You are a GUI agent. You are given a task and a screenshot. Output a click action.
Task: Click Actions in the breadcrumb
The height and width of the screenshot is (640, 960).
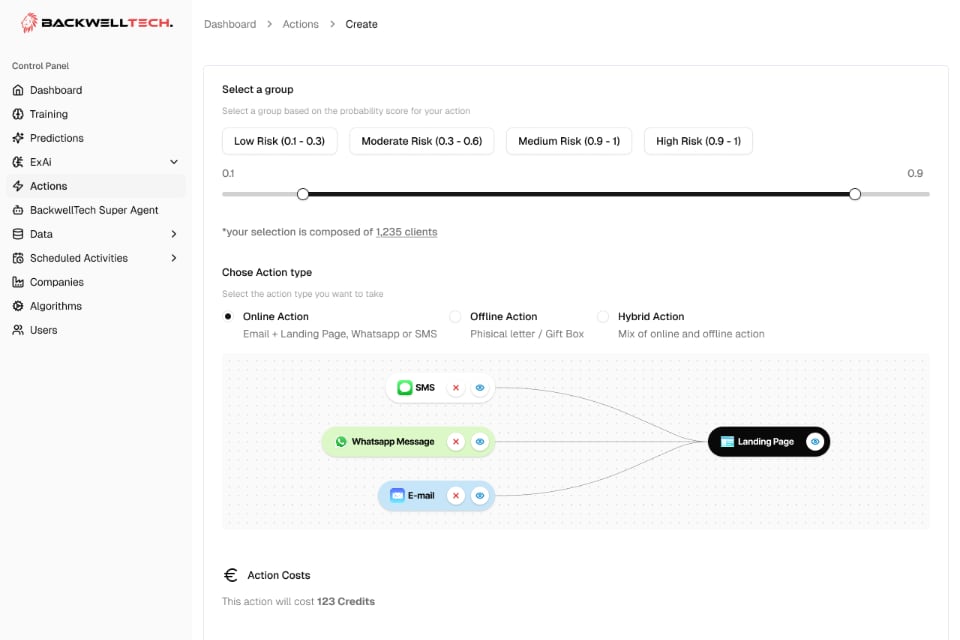(301, 24)
